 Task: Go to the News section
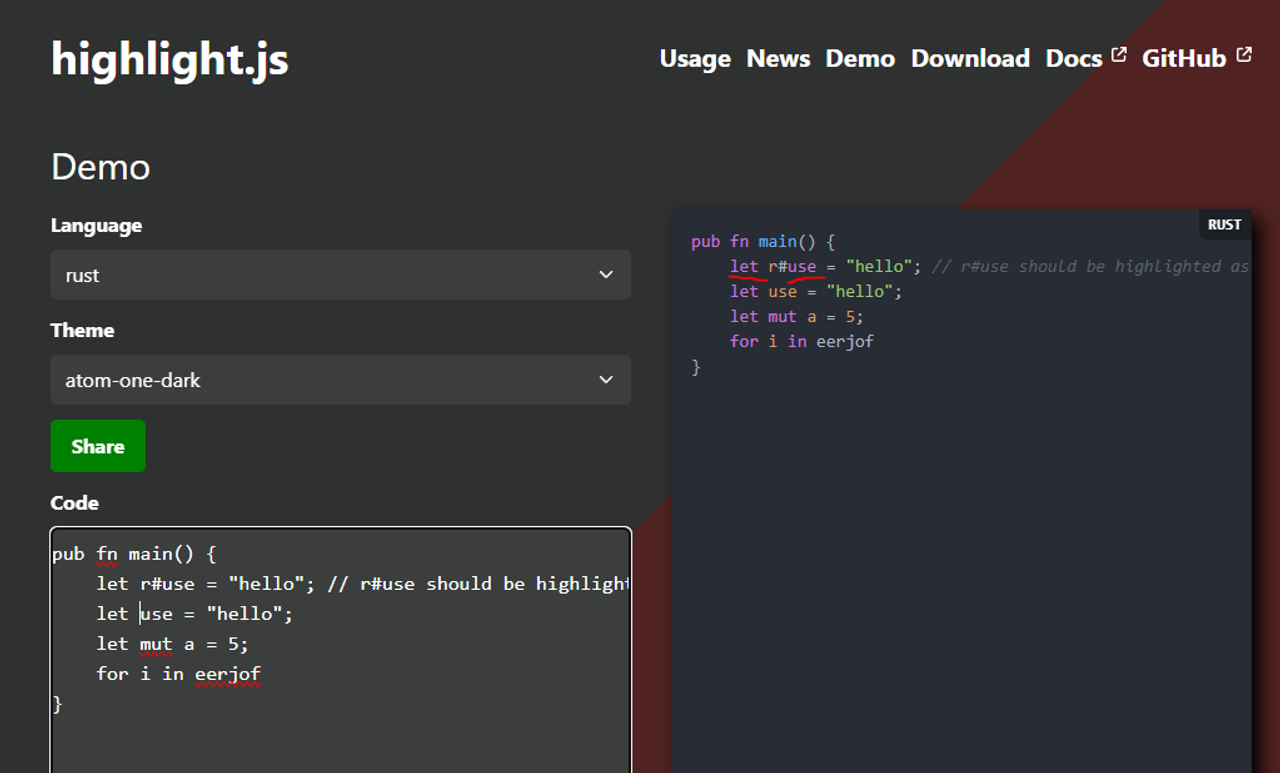pyautogui.click(x=778, y=59)
